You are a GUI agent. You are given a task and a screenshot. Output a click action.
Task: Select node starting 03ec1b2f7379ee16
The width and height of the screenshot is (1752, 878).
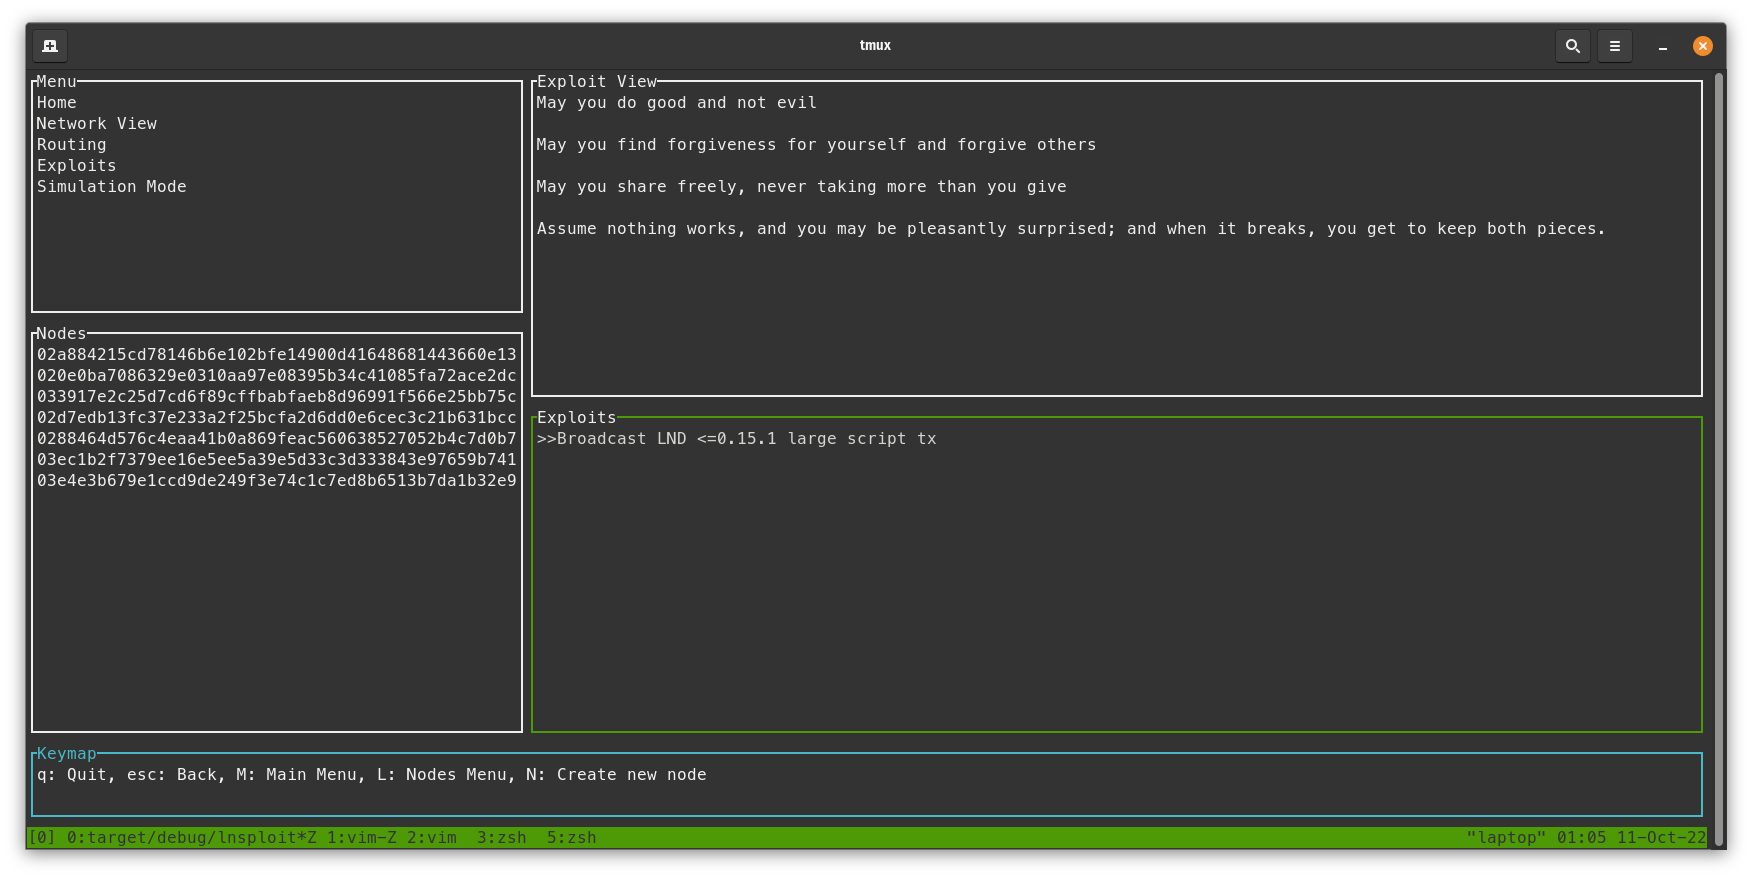click(x=277, y=460)
